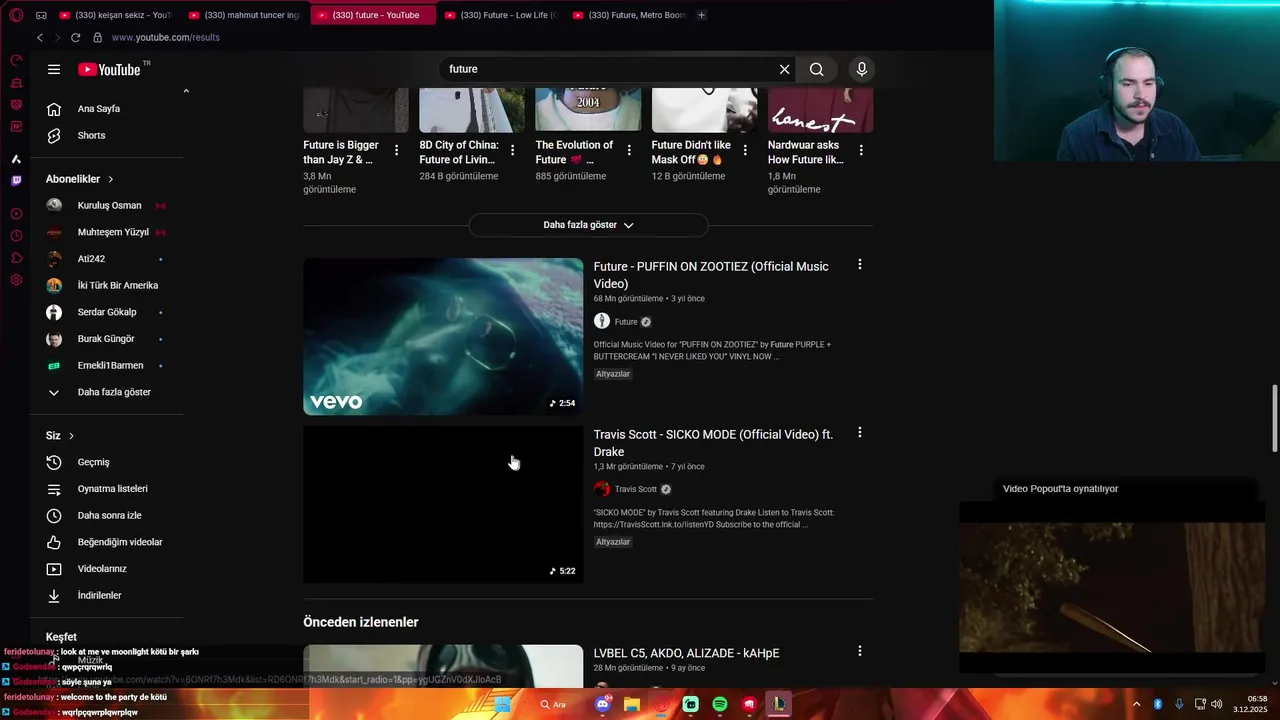Open the Muhteşem Yüzyıl subscription
Viewport: 1280px width, 720px height.
coord(108,232)
